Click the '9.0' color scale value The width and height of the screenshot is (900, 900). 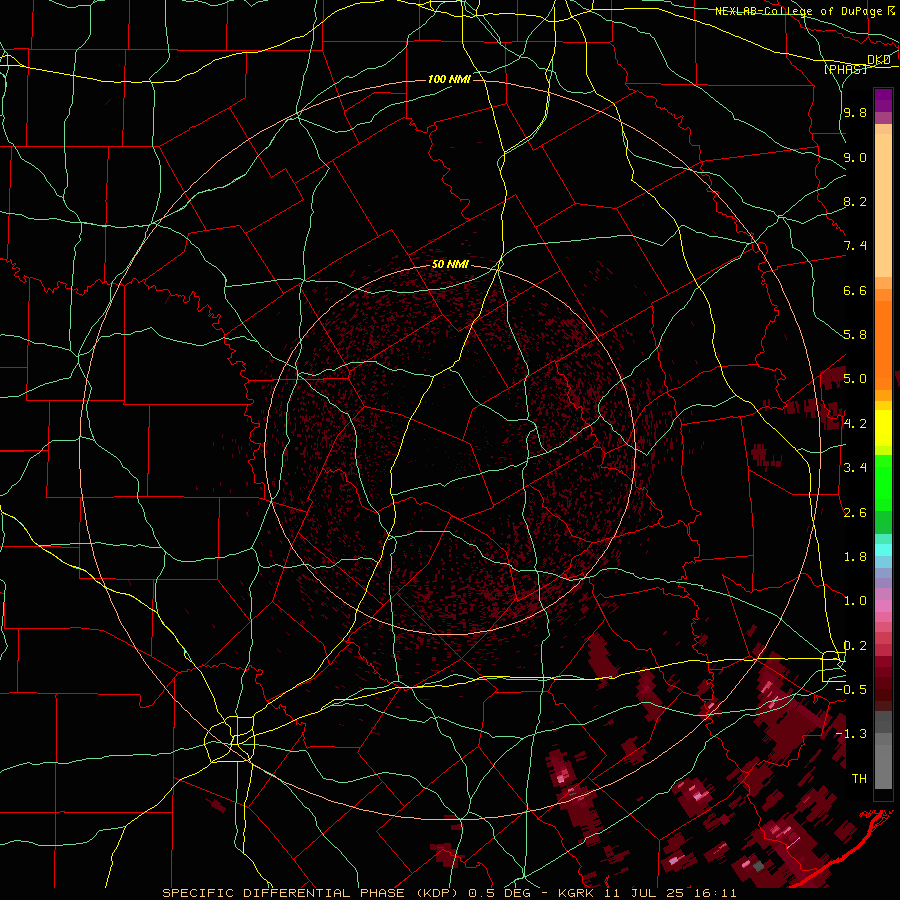coord(855,157)
